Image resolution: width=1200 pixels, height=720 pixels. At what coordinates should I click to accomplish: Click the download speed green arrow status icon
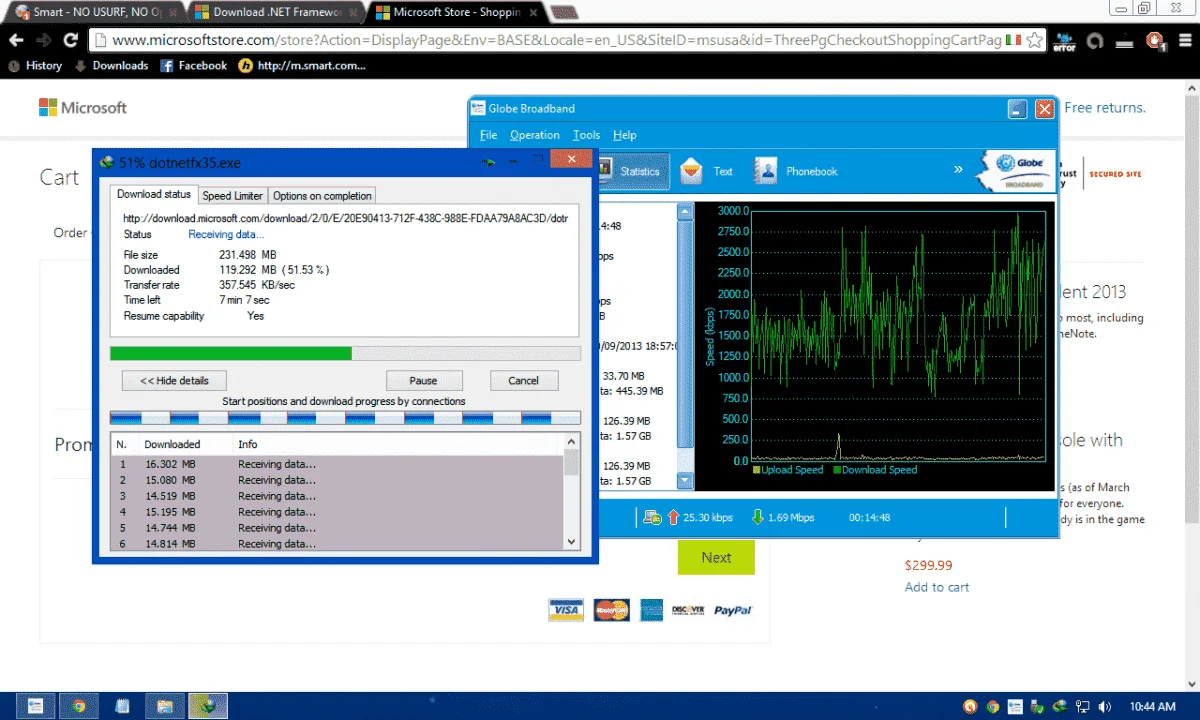point(757,517)
